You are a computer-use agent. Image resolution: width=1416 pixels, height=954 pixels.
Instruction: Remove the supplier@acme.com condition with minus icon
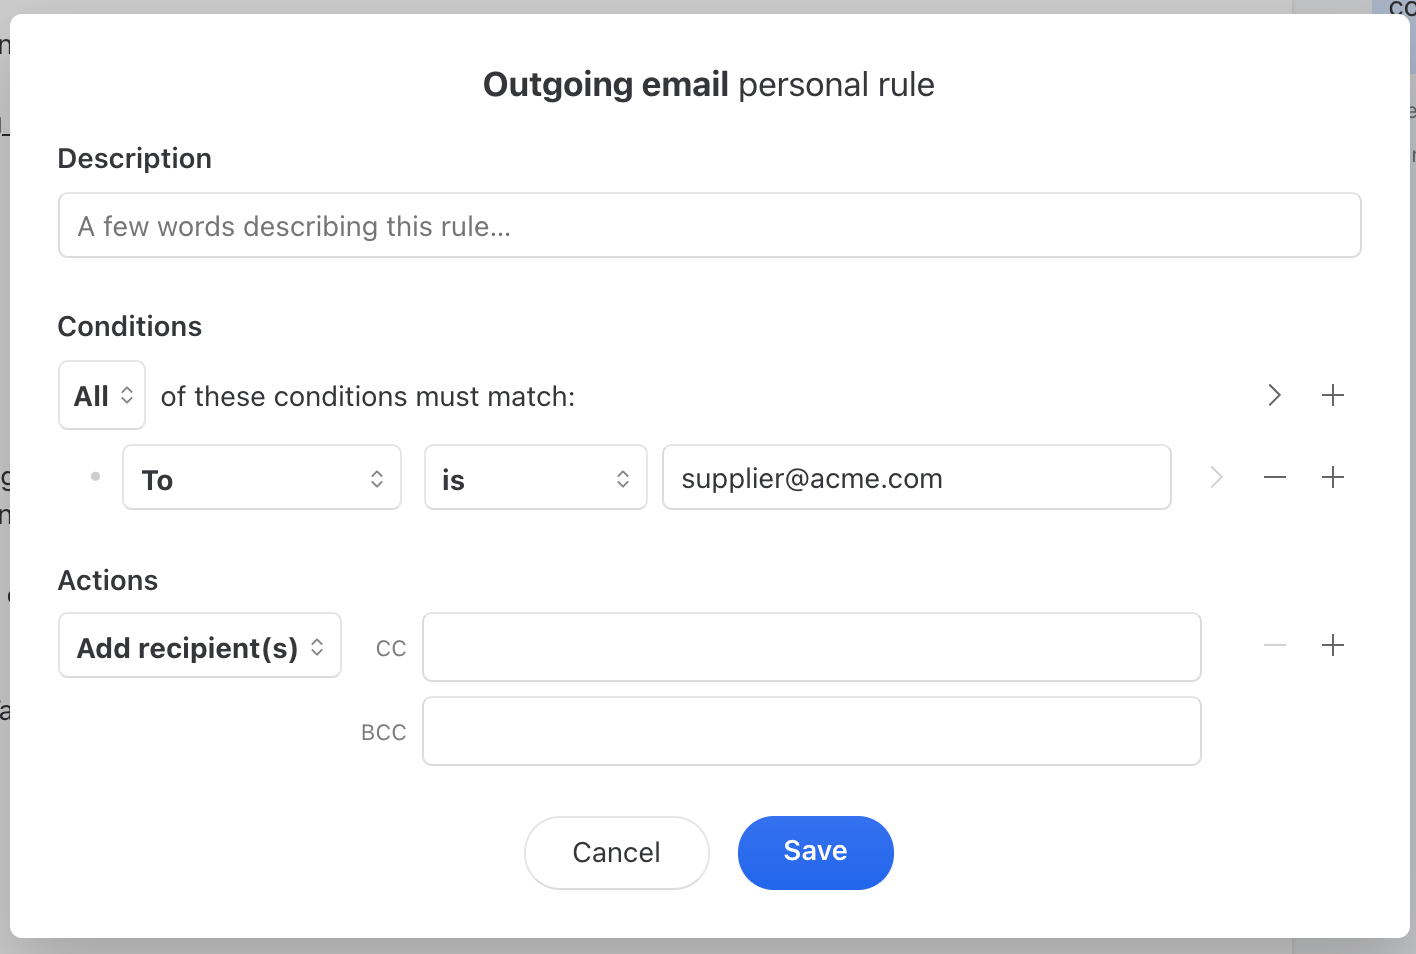[x=1274, y=478]
